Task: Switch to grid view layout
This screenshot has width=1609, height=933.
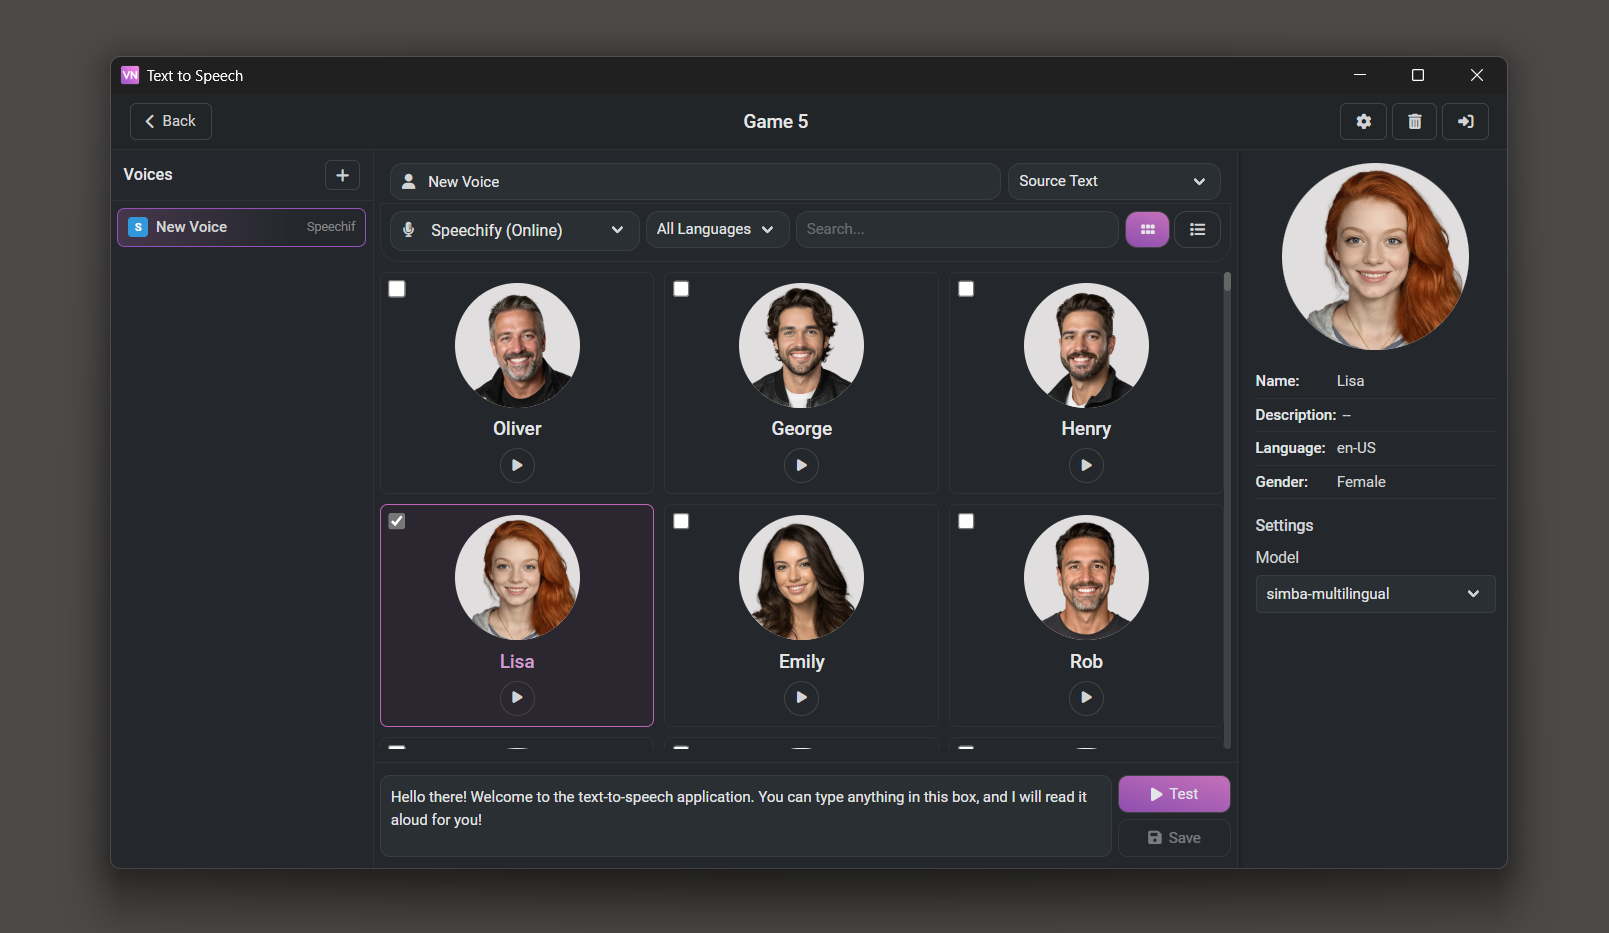Action: click(1147, 229)
